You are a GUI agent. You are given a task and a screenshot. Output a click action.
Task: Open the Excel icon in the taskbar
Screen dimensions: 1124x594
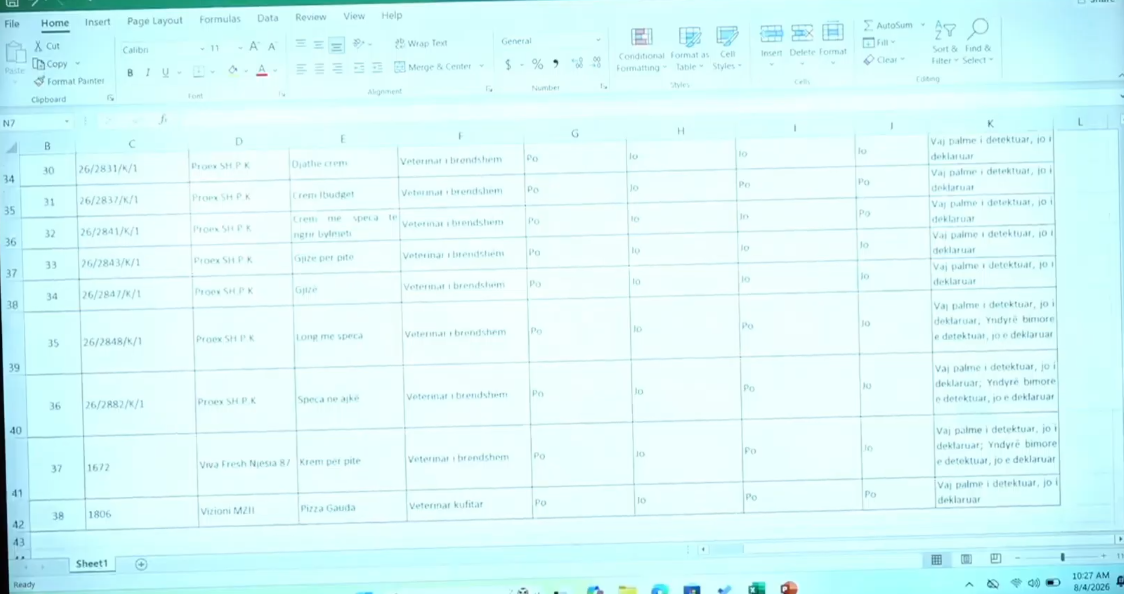click(x=755, y=588)
